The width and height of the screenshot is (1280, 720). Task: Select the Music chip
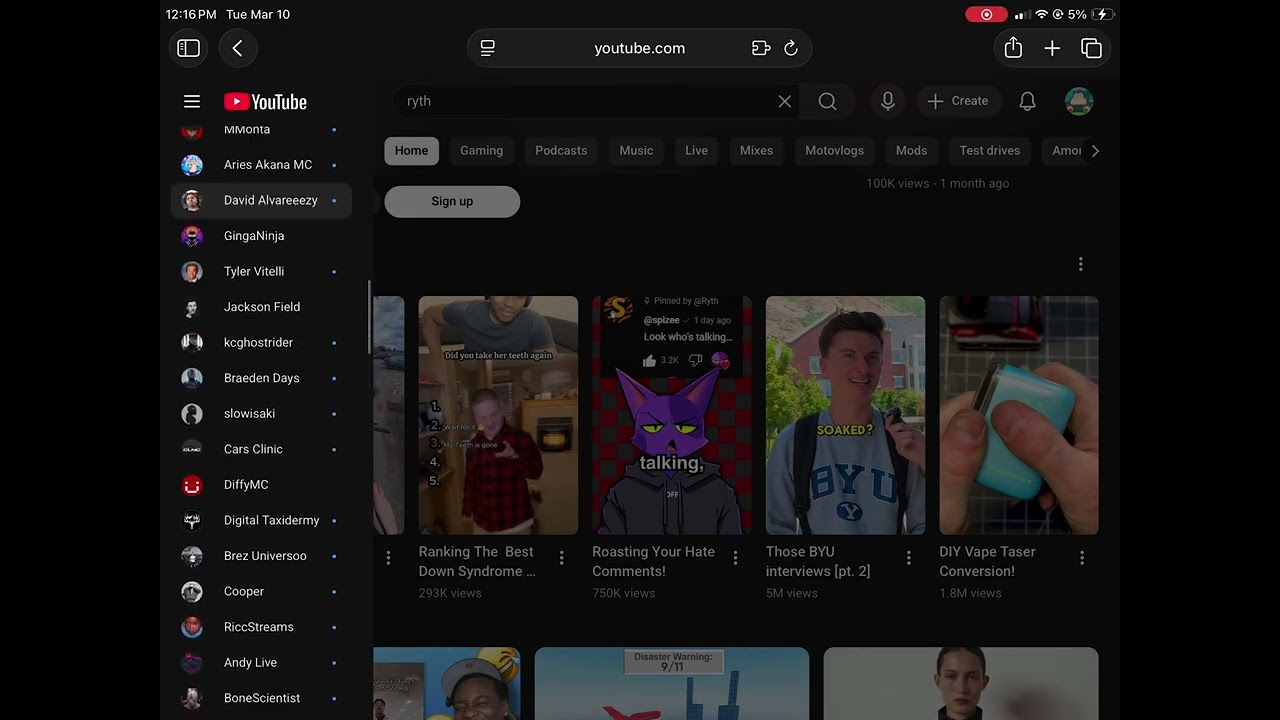pyautogui.click(x=636, y=151)
